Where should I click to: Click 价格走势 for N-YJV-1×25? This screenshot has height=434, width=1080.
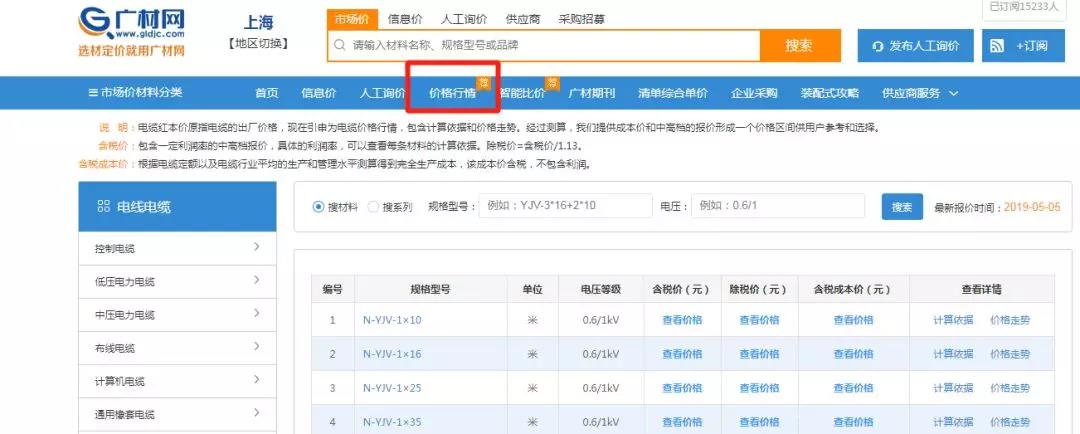coord(1010,388)
